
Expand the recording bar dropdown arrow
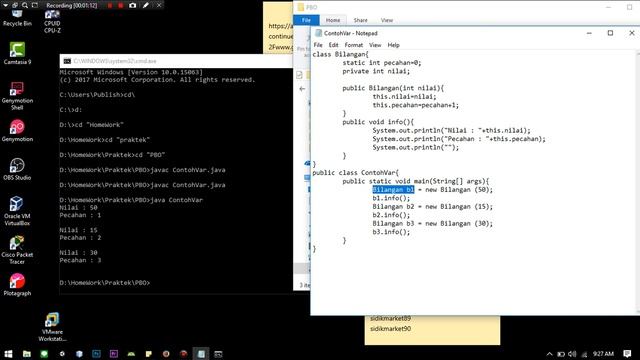point(6,5)
